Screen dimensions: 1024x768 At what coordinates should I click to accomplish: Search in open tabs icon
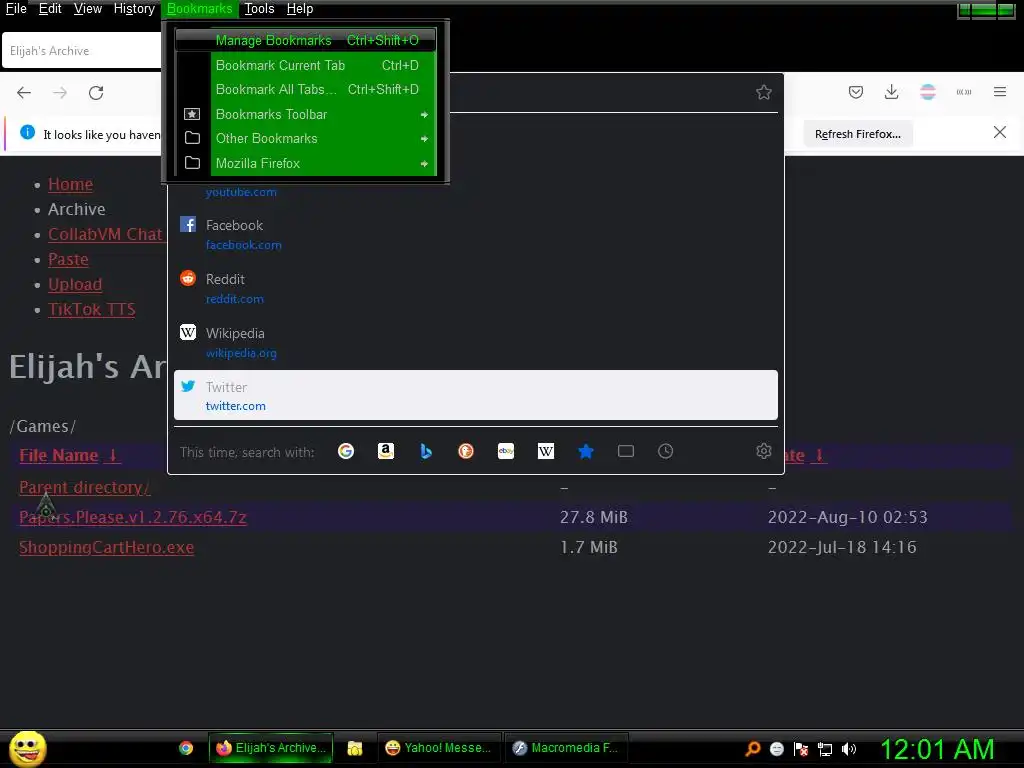pos(626,451)
